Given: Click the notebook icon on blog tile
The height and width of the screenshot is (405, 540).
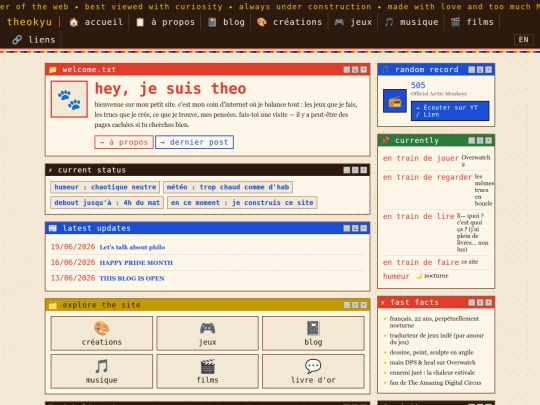Looking at the screenshot, I should pos(313,328).
